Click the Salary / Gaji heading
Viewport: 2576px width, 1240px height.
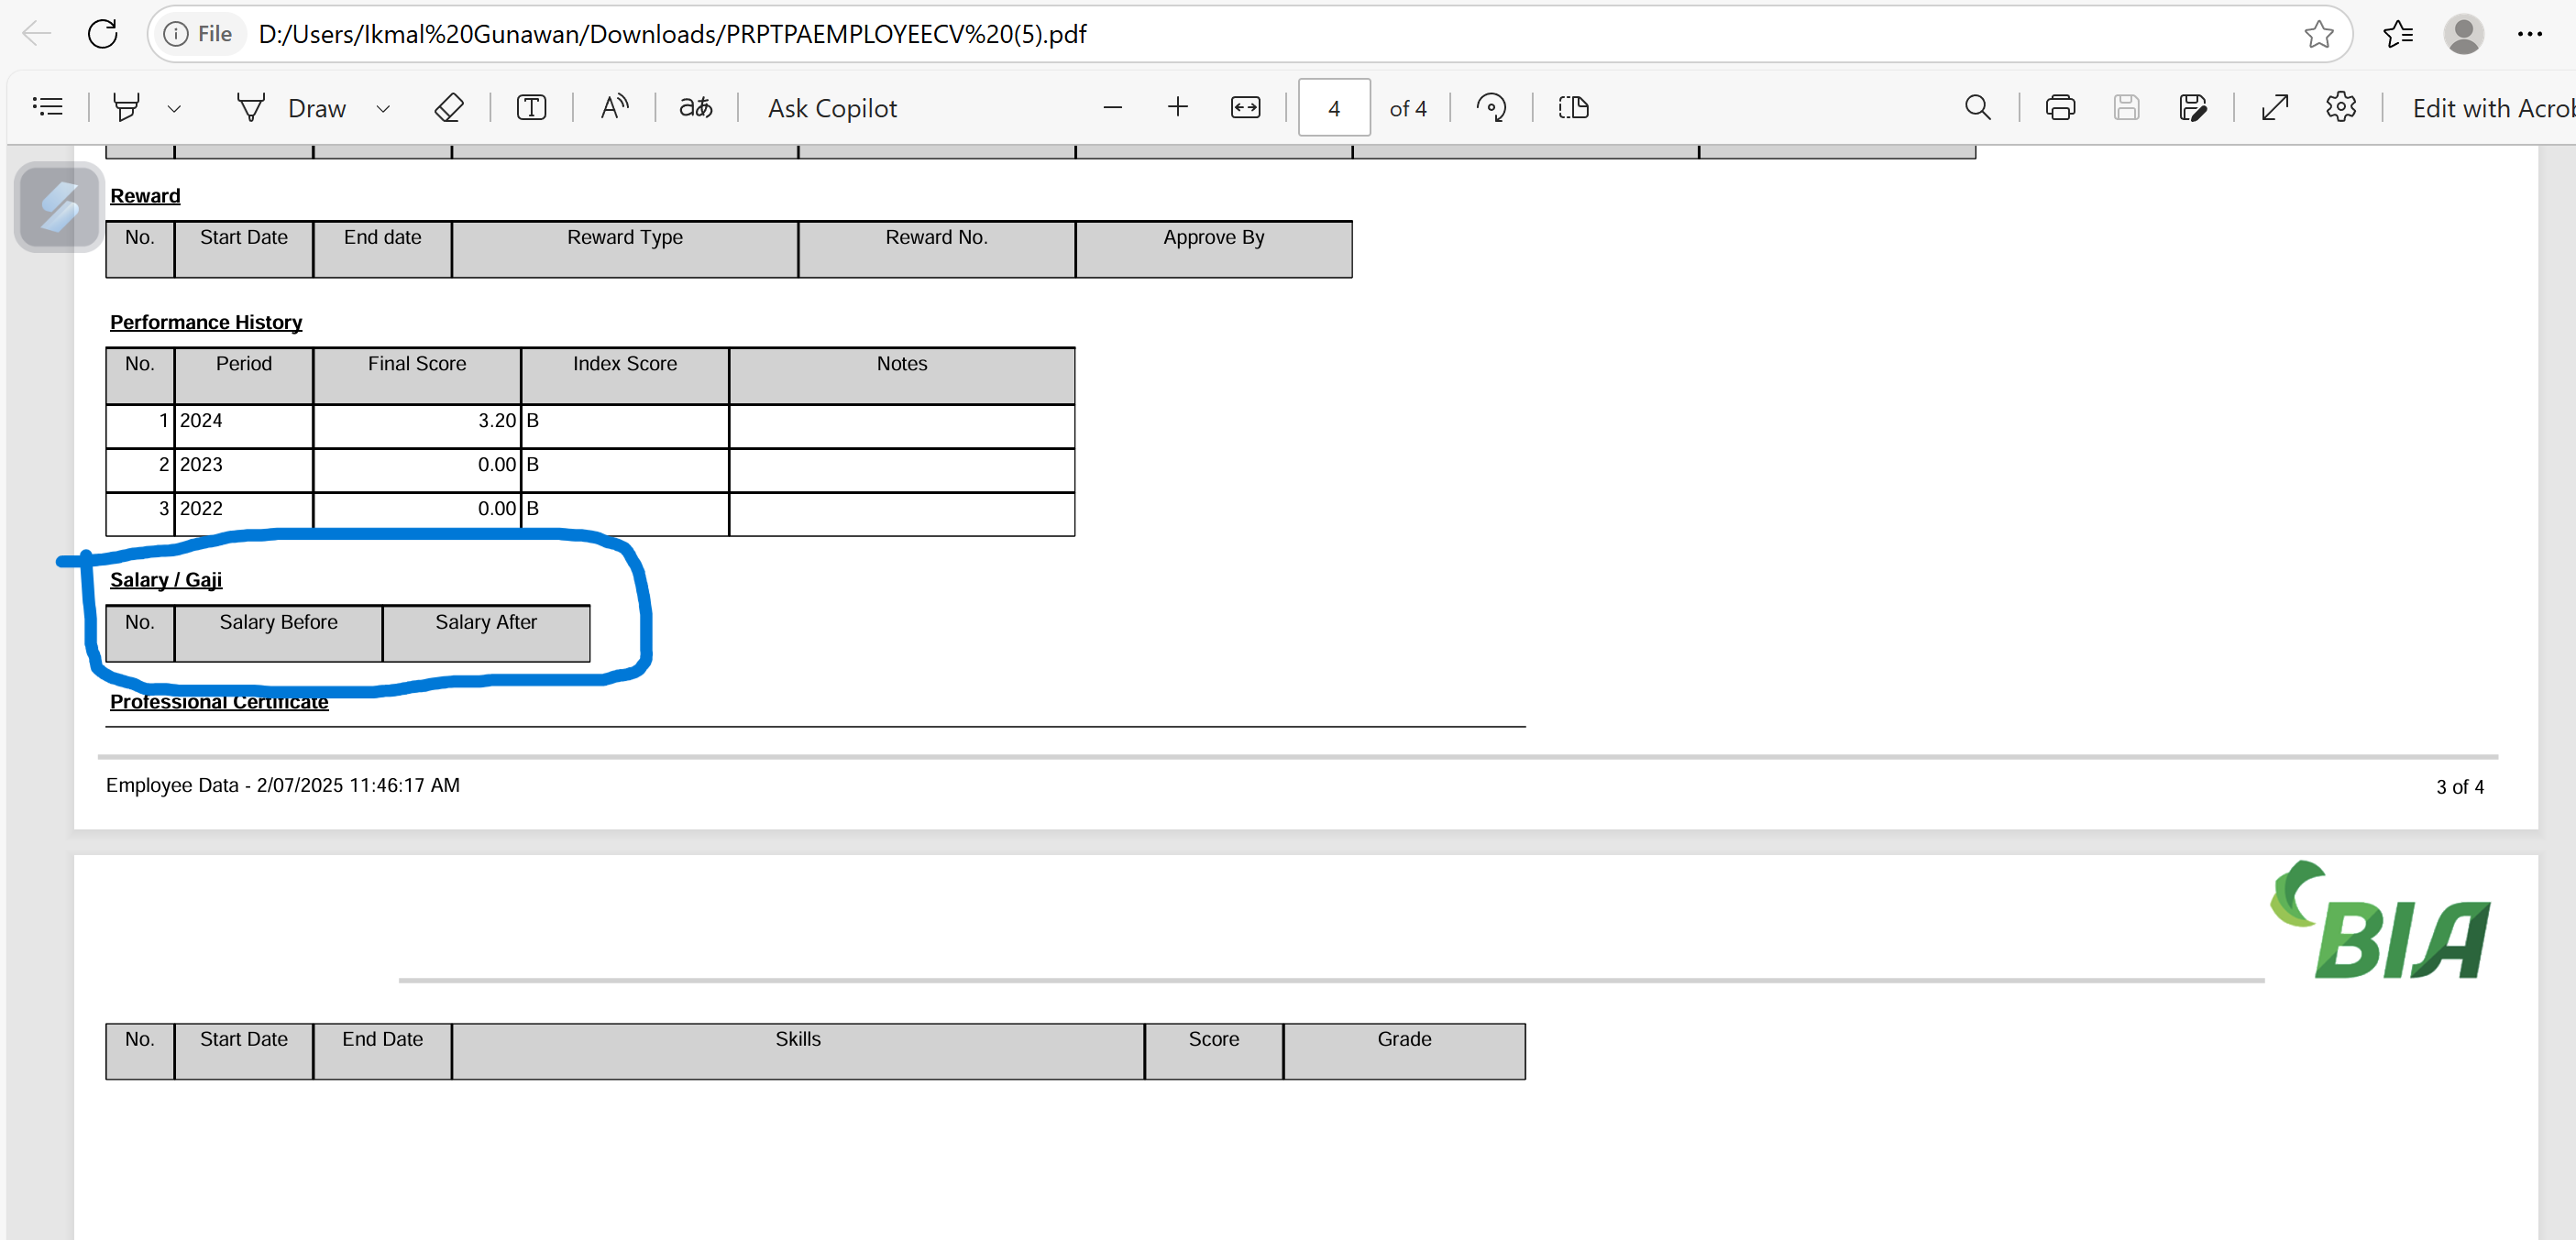pos(166,580)
